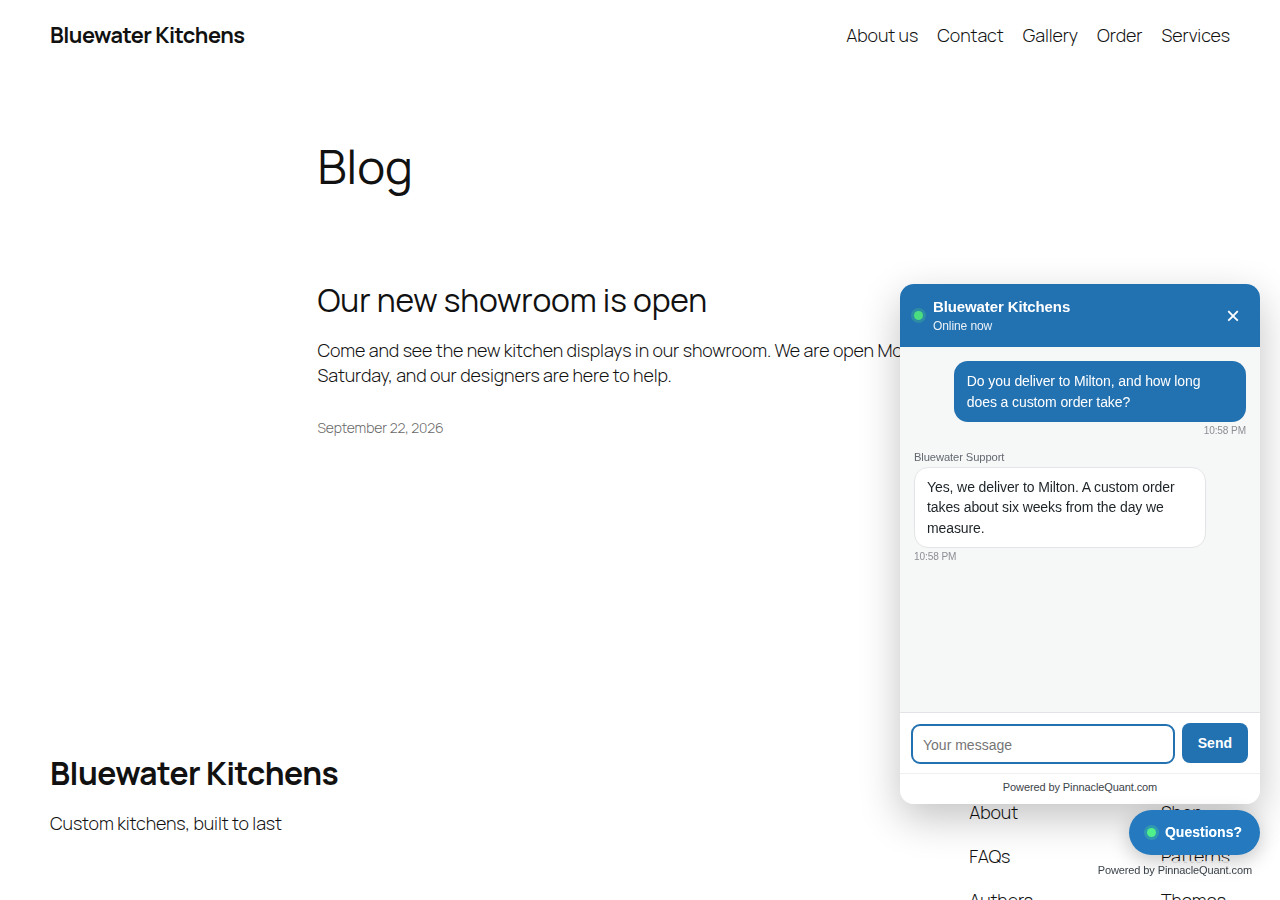The height and width of the screenshot is (900, 1280).
Task: Open the About us menu item
Action: [882, 36]
